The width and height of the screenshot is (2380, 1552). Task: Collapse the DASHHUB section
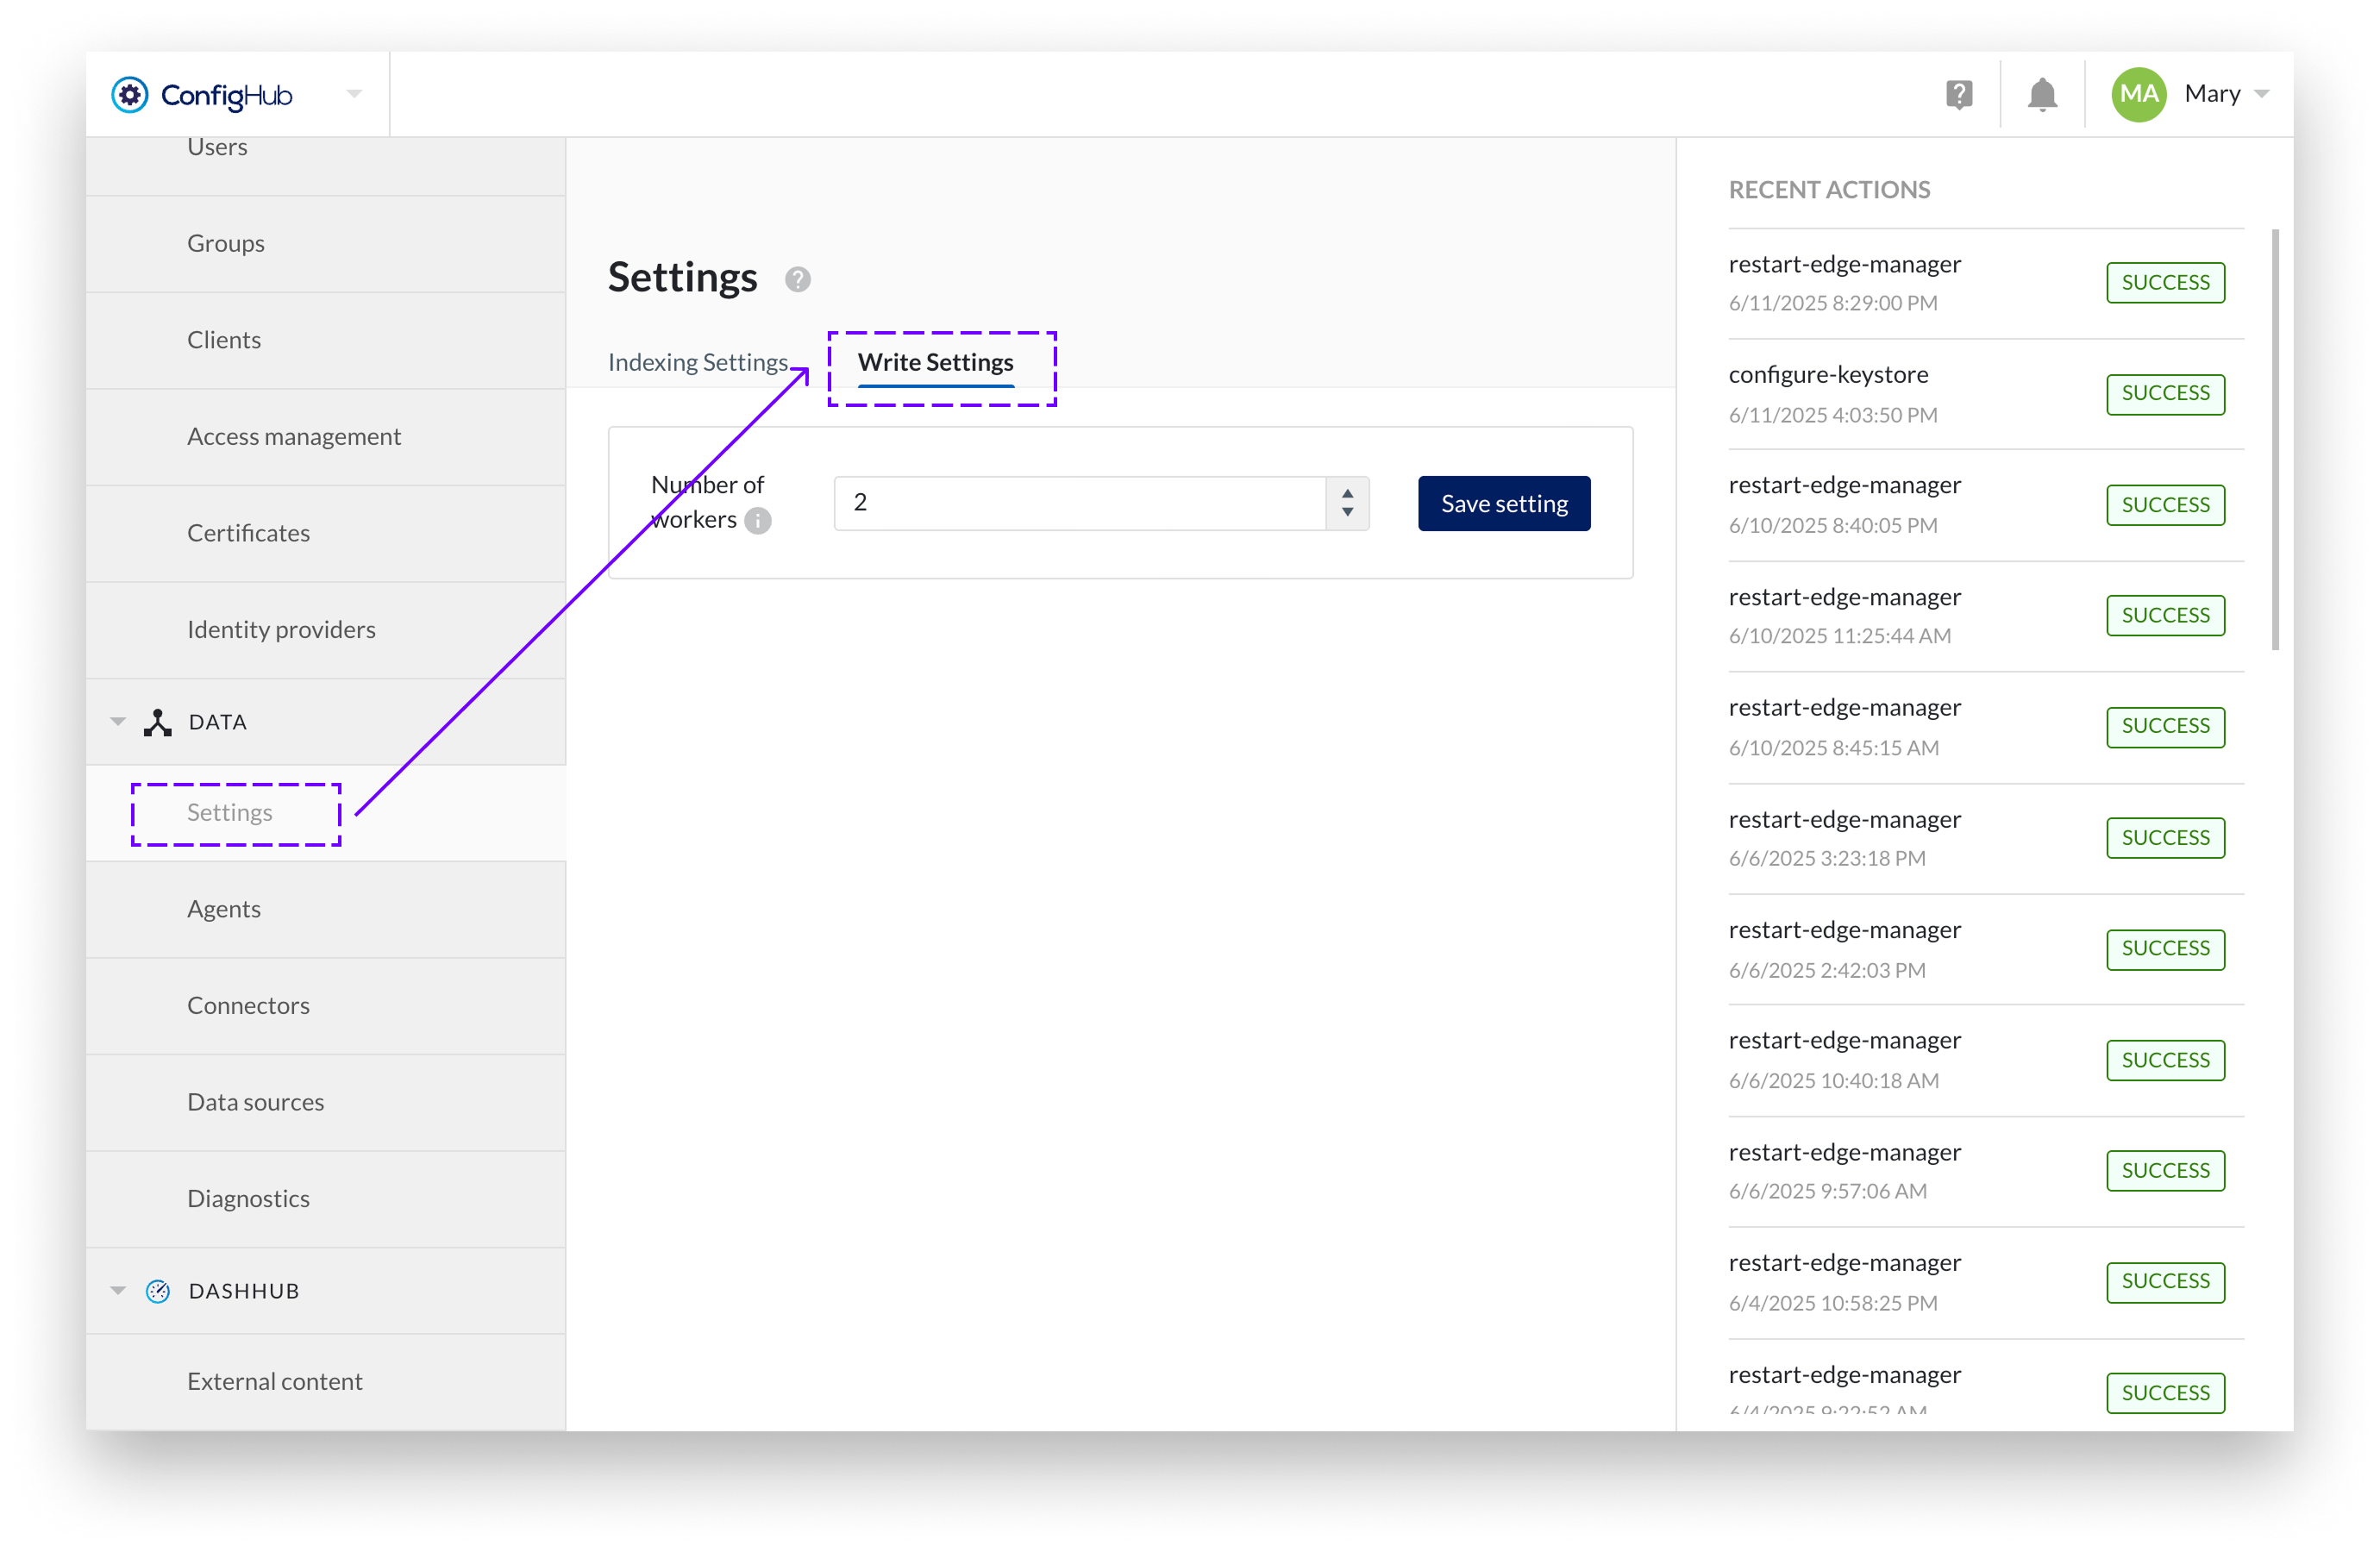[119, 1291]
